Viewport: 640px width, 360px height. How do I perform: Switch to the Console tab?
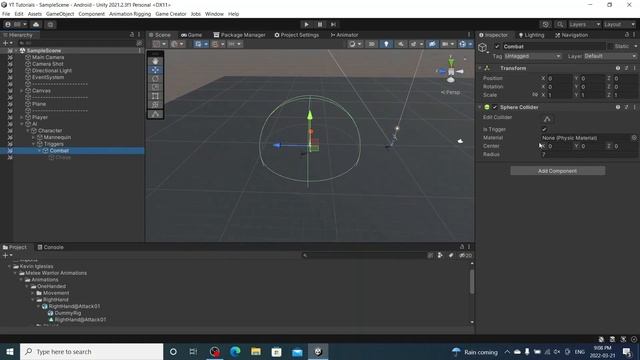[x=51, y=247]
